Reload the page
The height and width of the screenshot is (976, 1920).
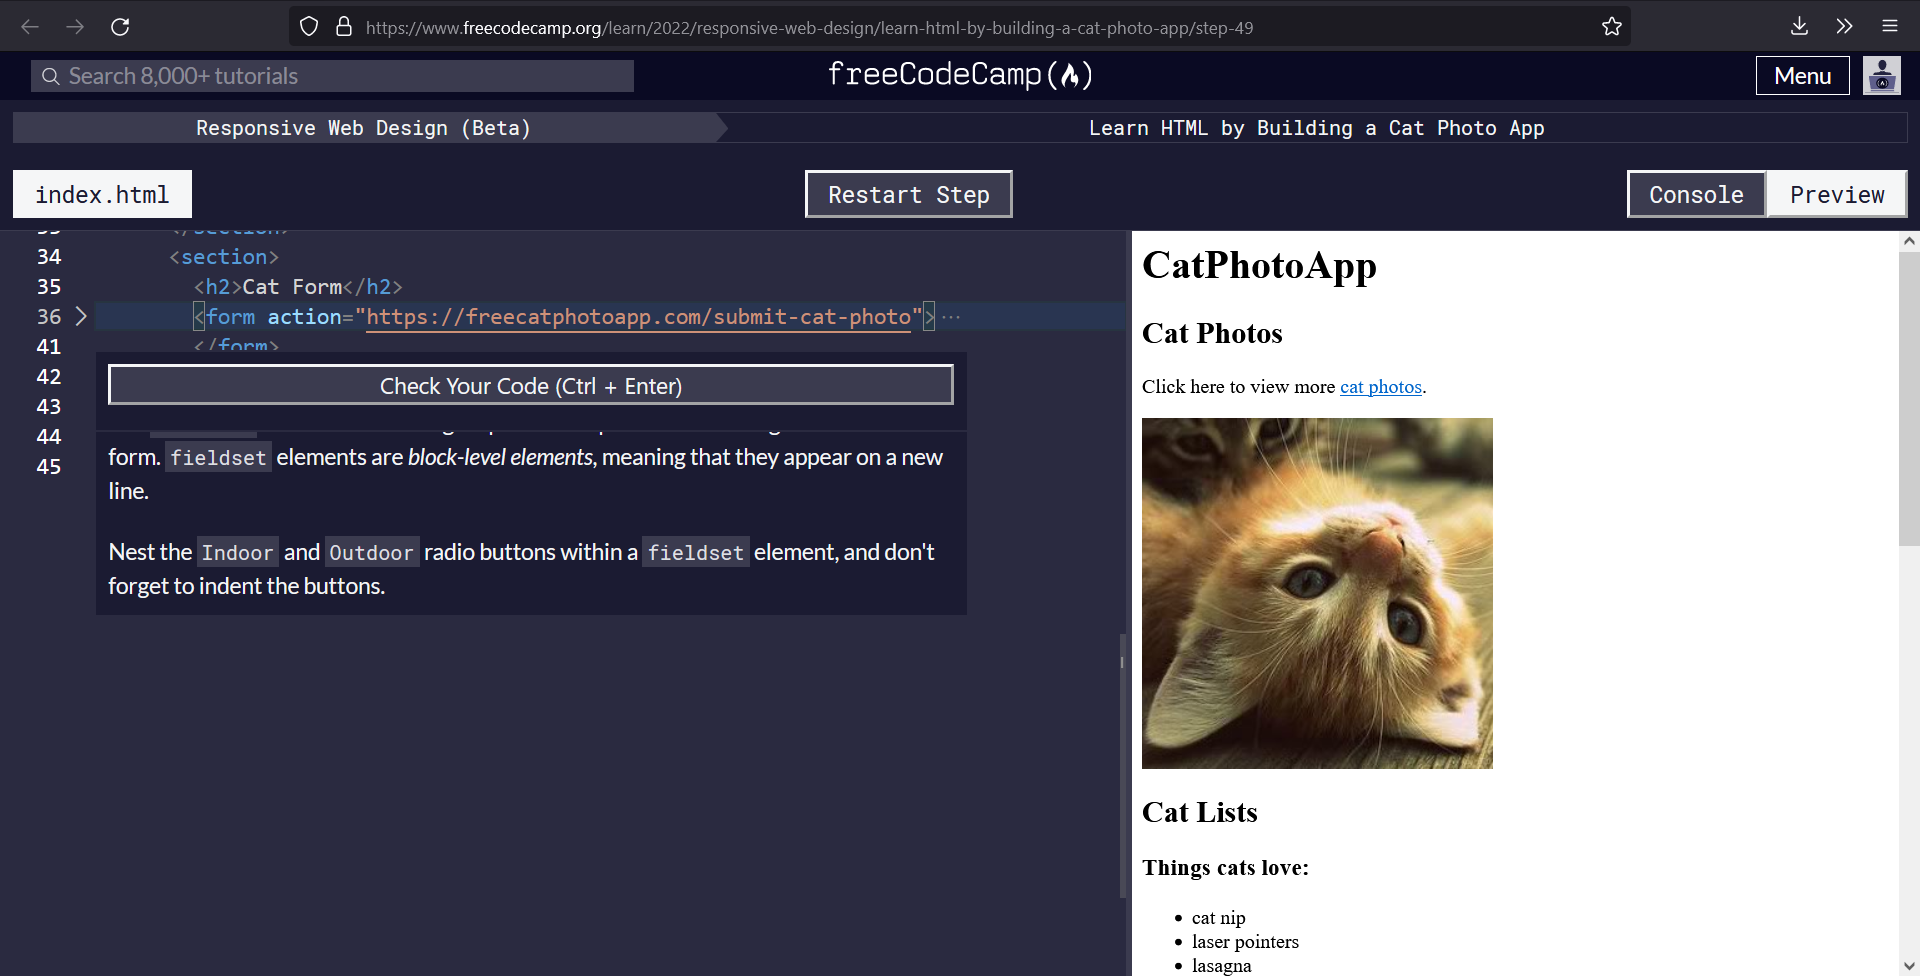click(x=120, y=26)
